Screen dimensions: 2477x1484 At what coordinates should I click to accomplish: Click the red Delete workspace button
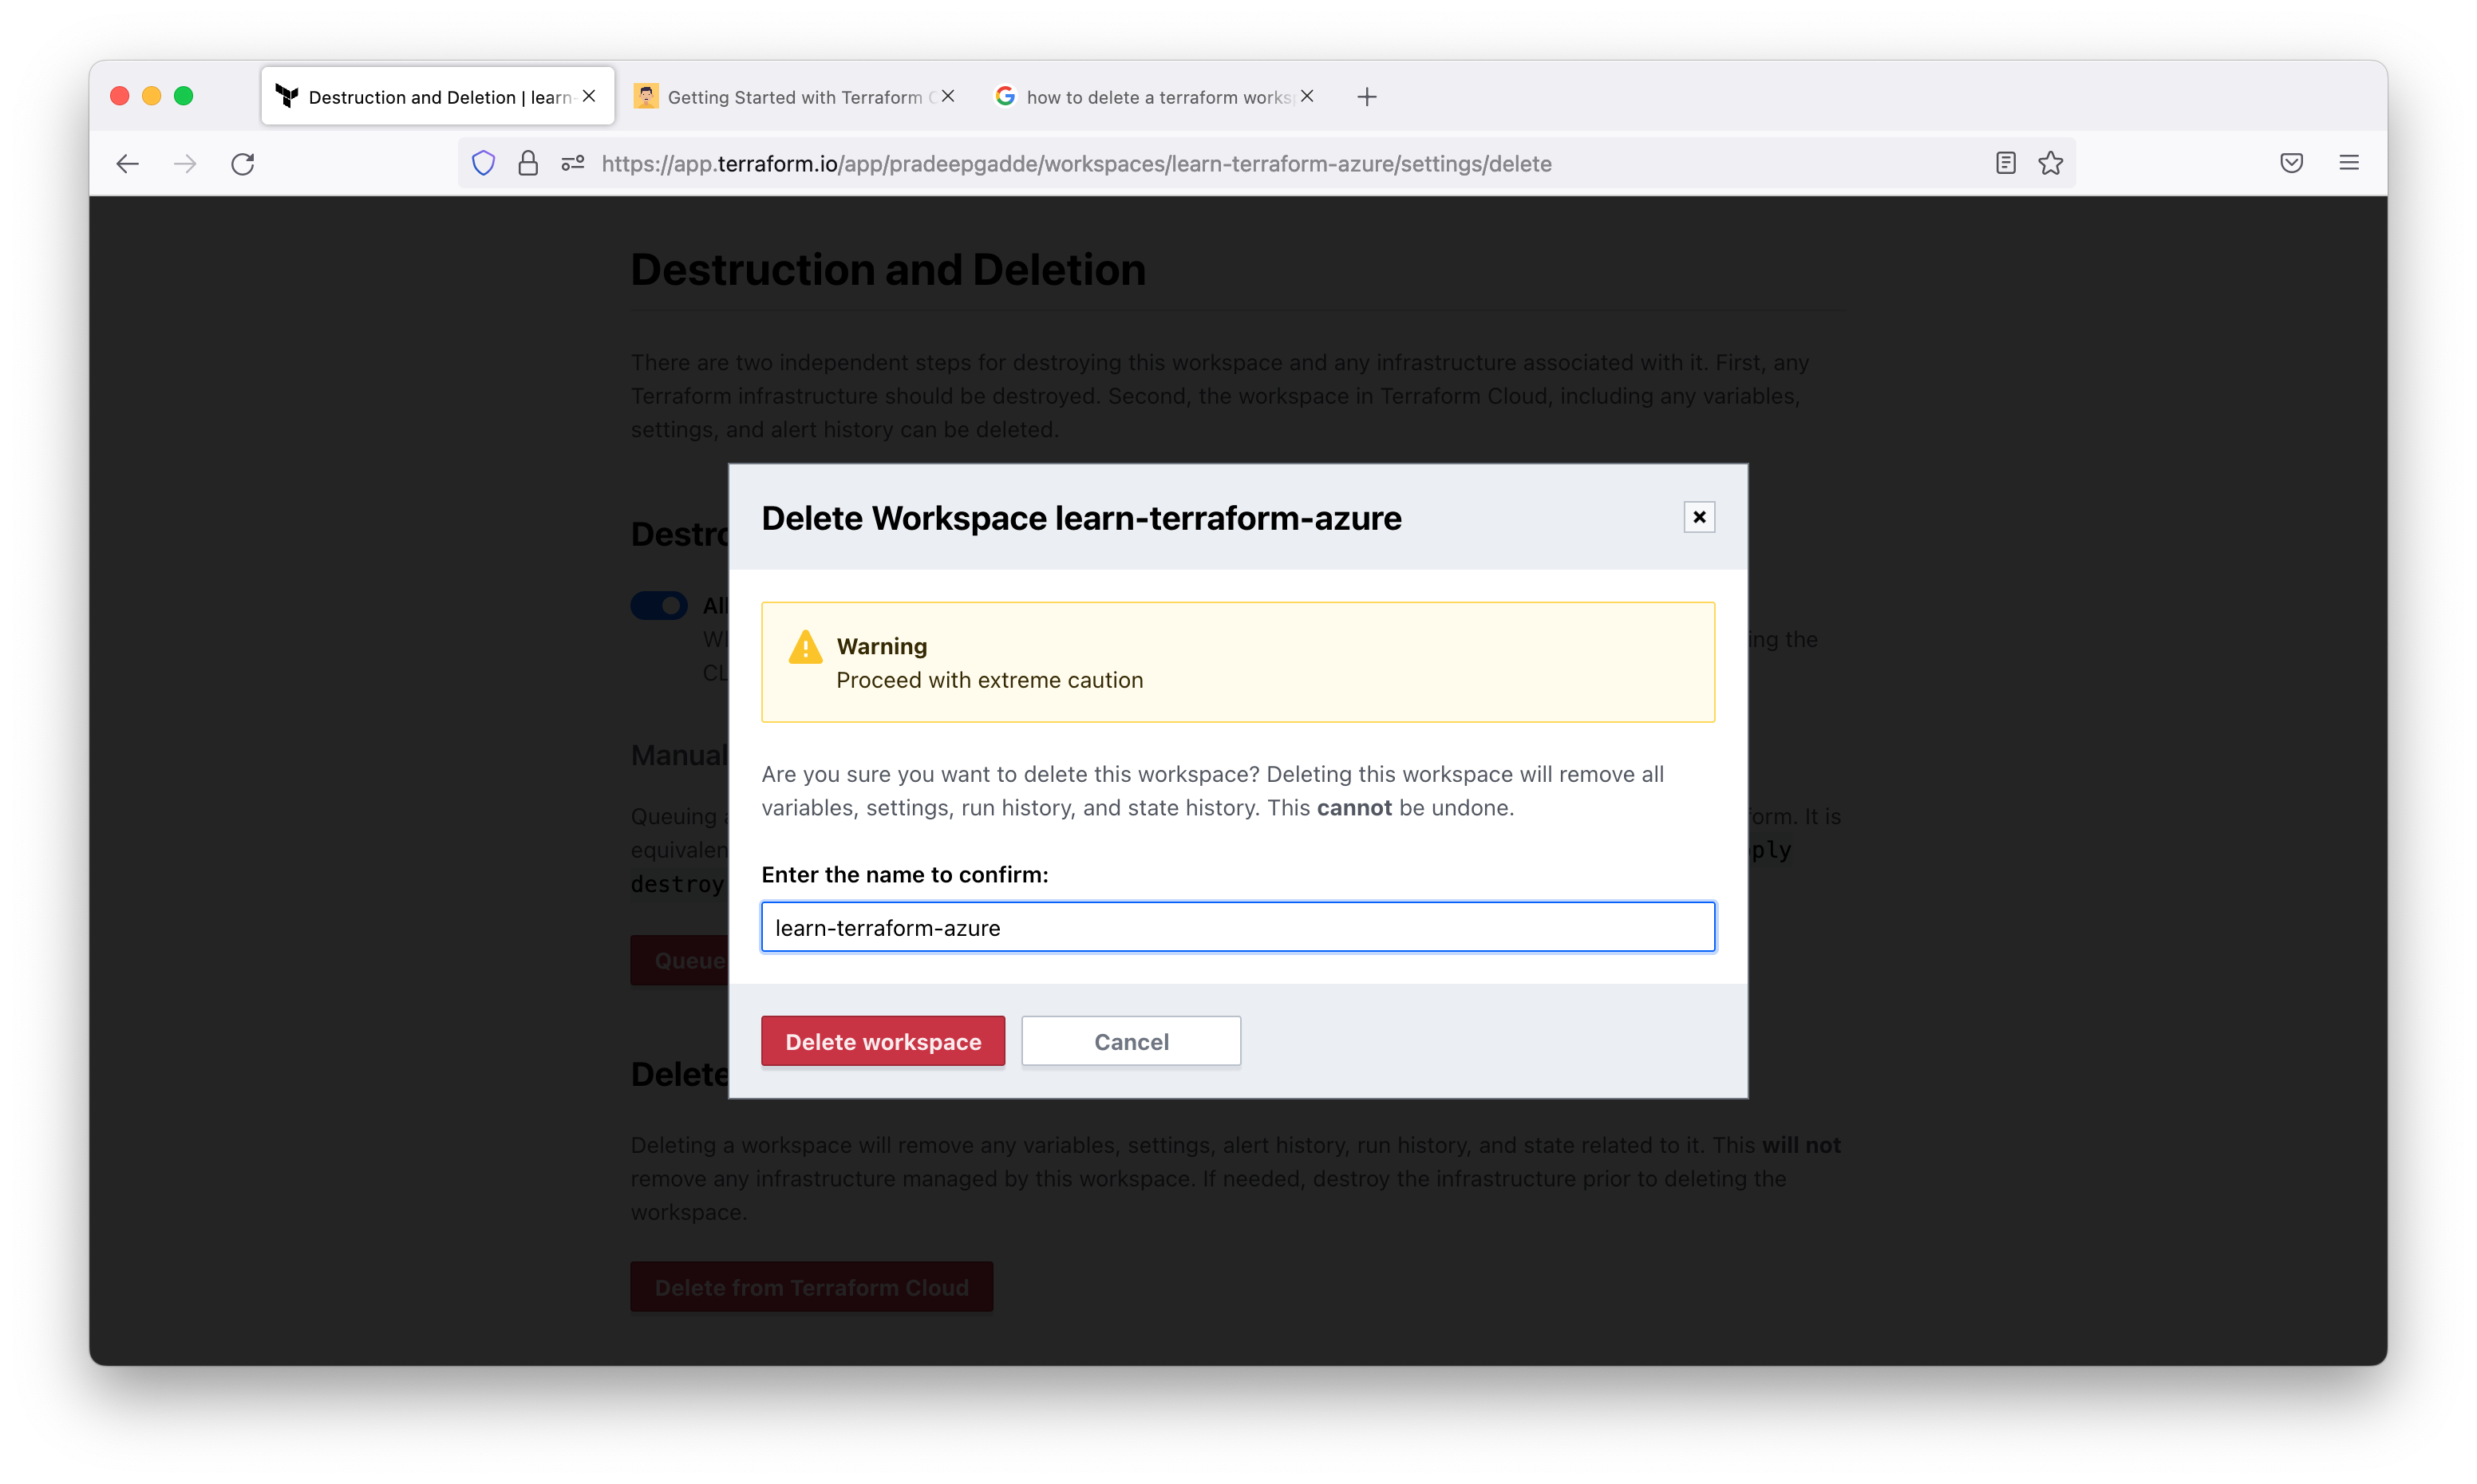point(883,1041)
